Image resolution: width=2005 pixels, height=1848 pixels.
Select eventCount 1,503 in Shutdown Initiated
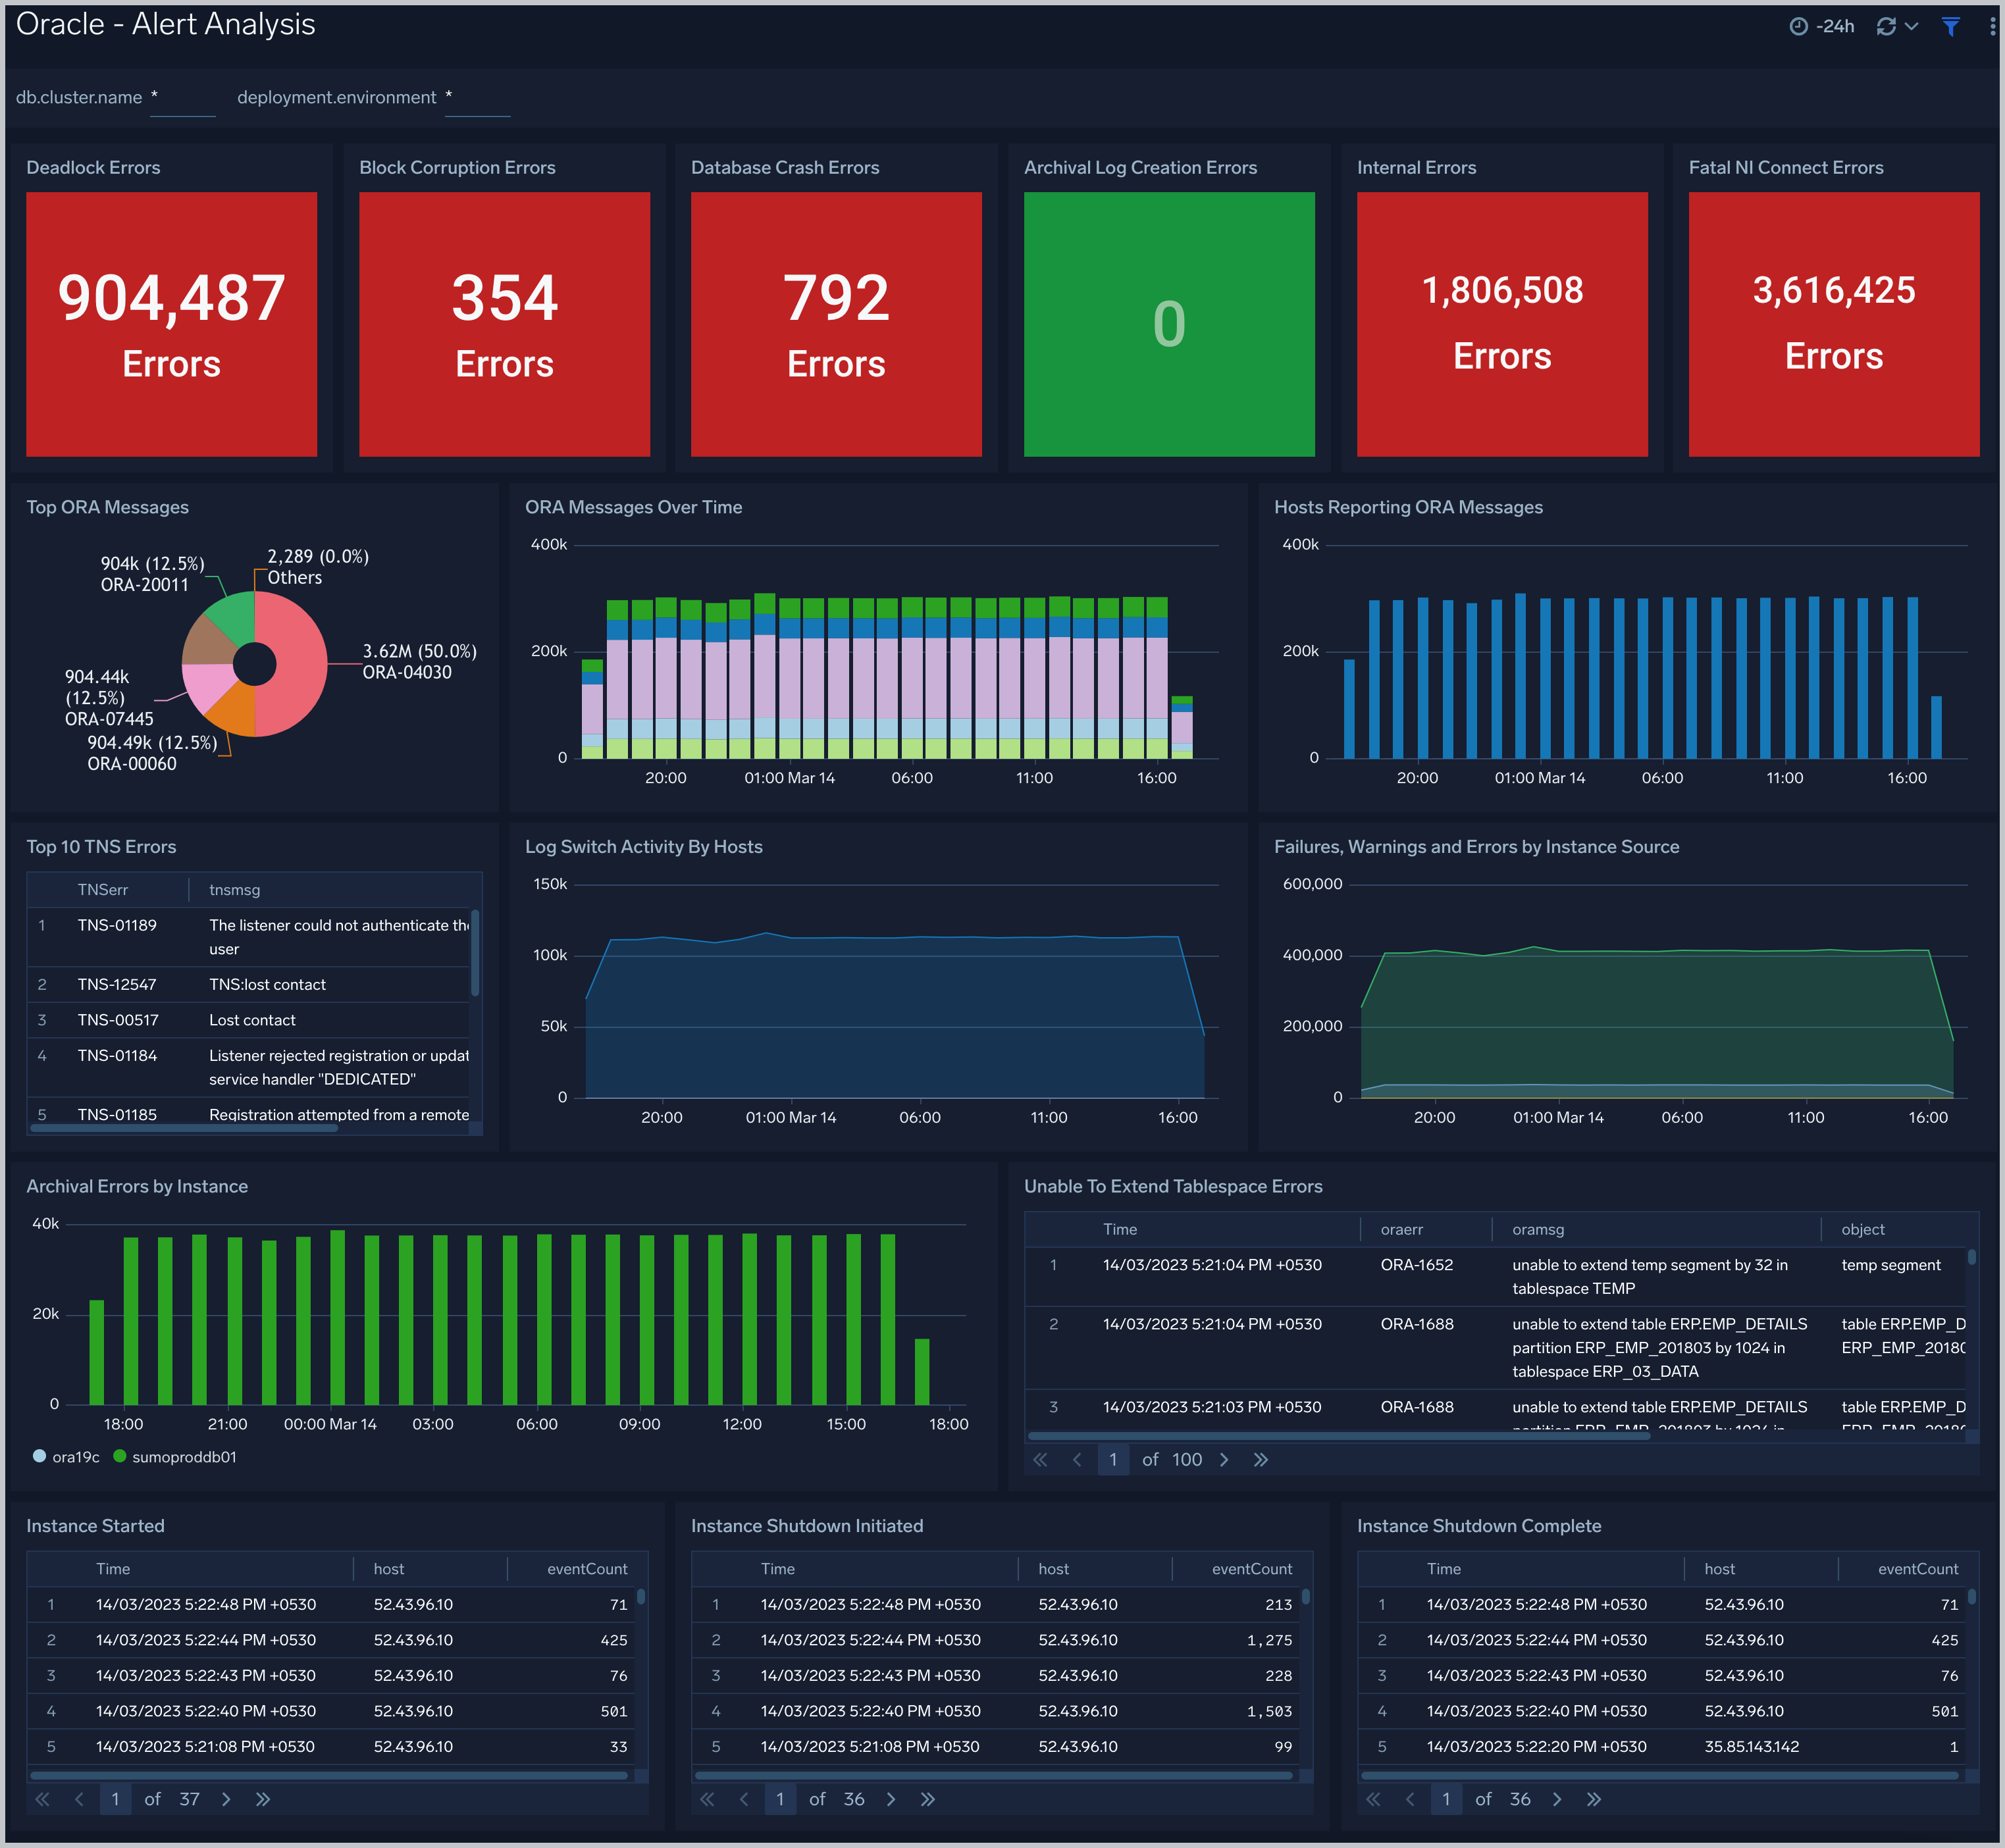(x=1269, y=1711)
